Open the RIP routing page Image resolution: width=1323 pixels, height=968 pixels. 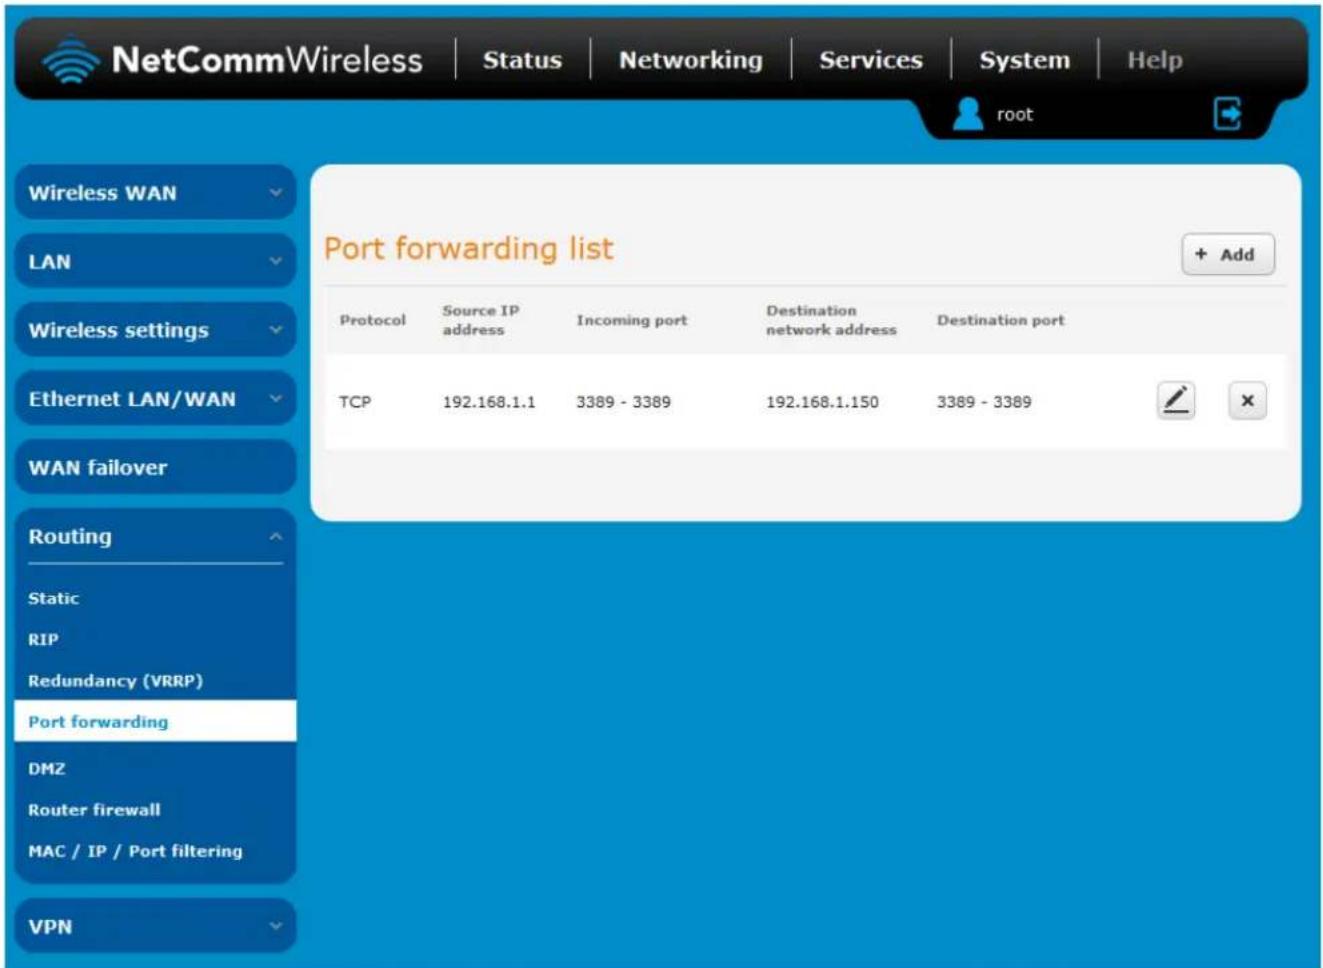43,639
